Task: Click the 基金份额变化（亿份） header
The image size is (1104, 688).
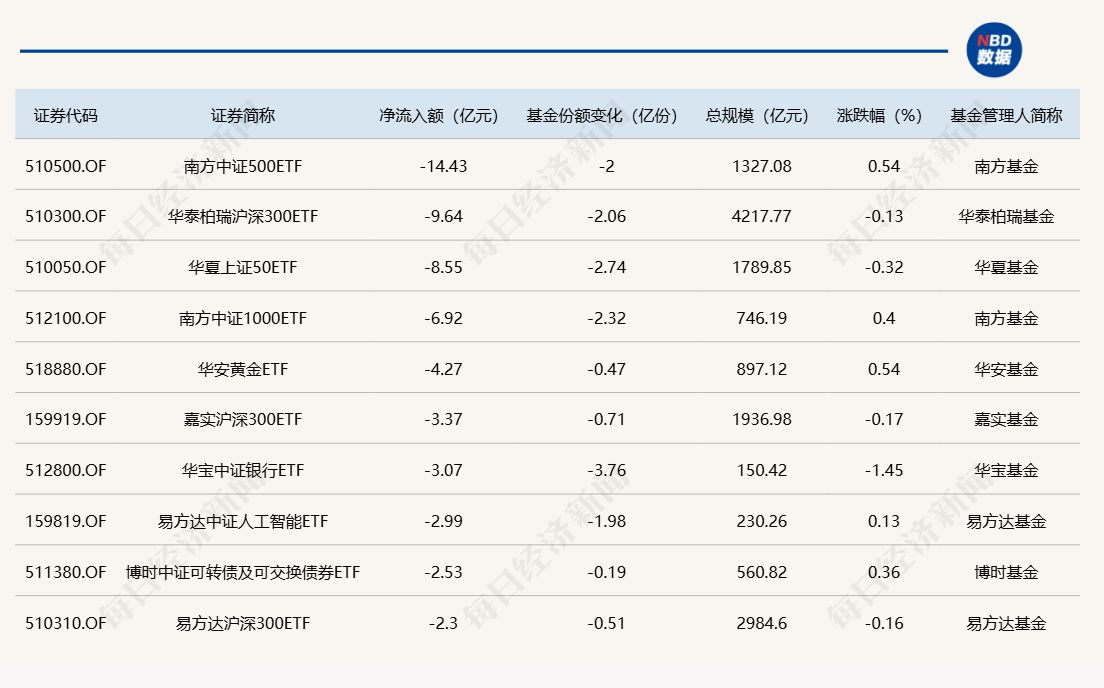Action: tap(602, 115)
